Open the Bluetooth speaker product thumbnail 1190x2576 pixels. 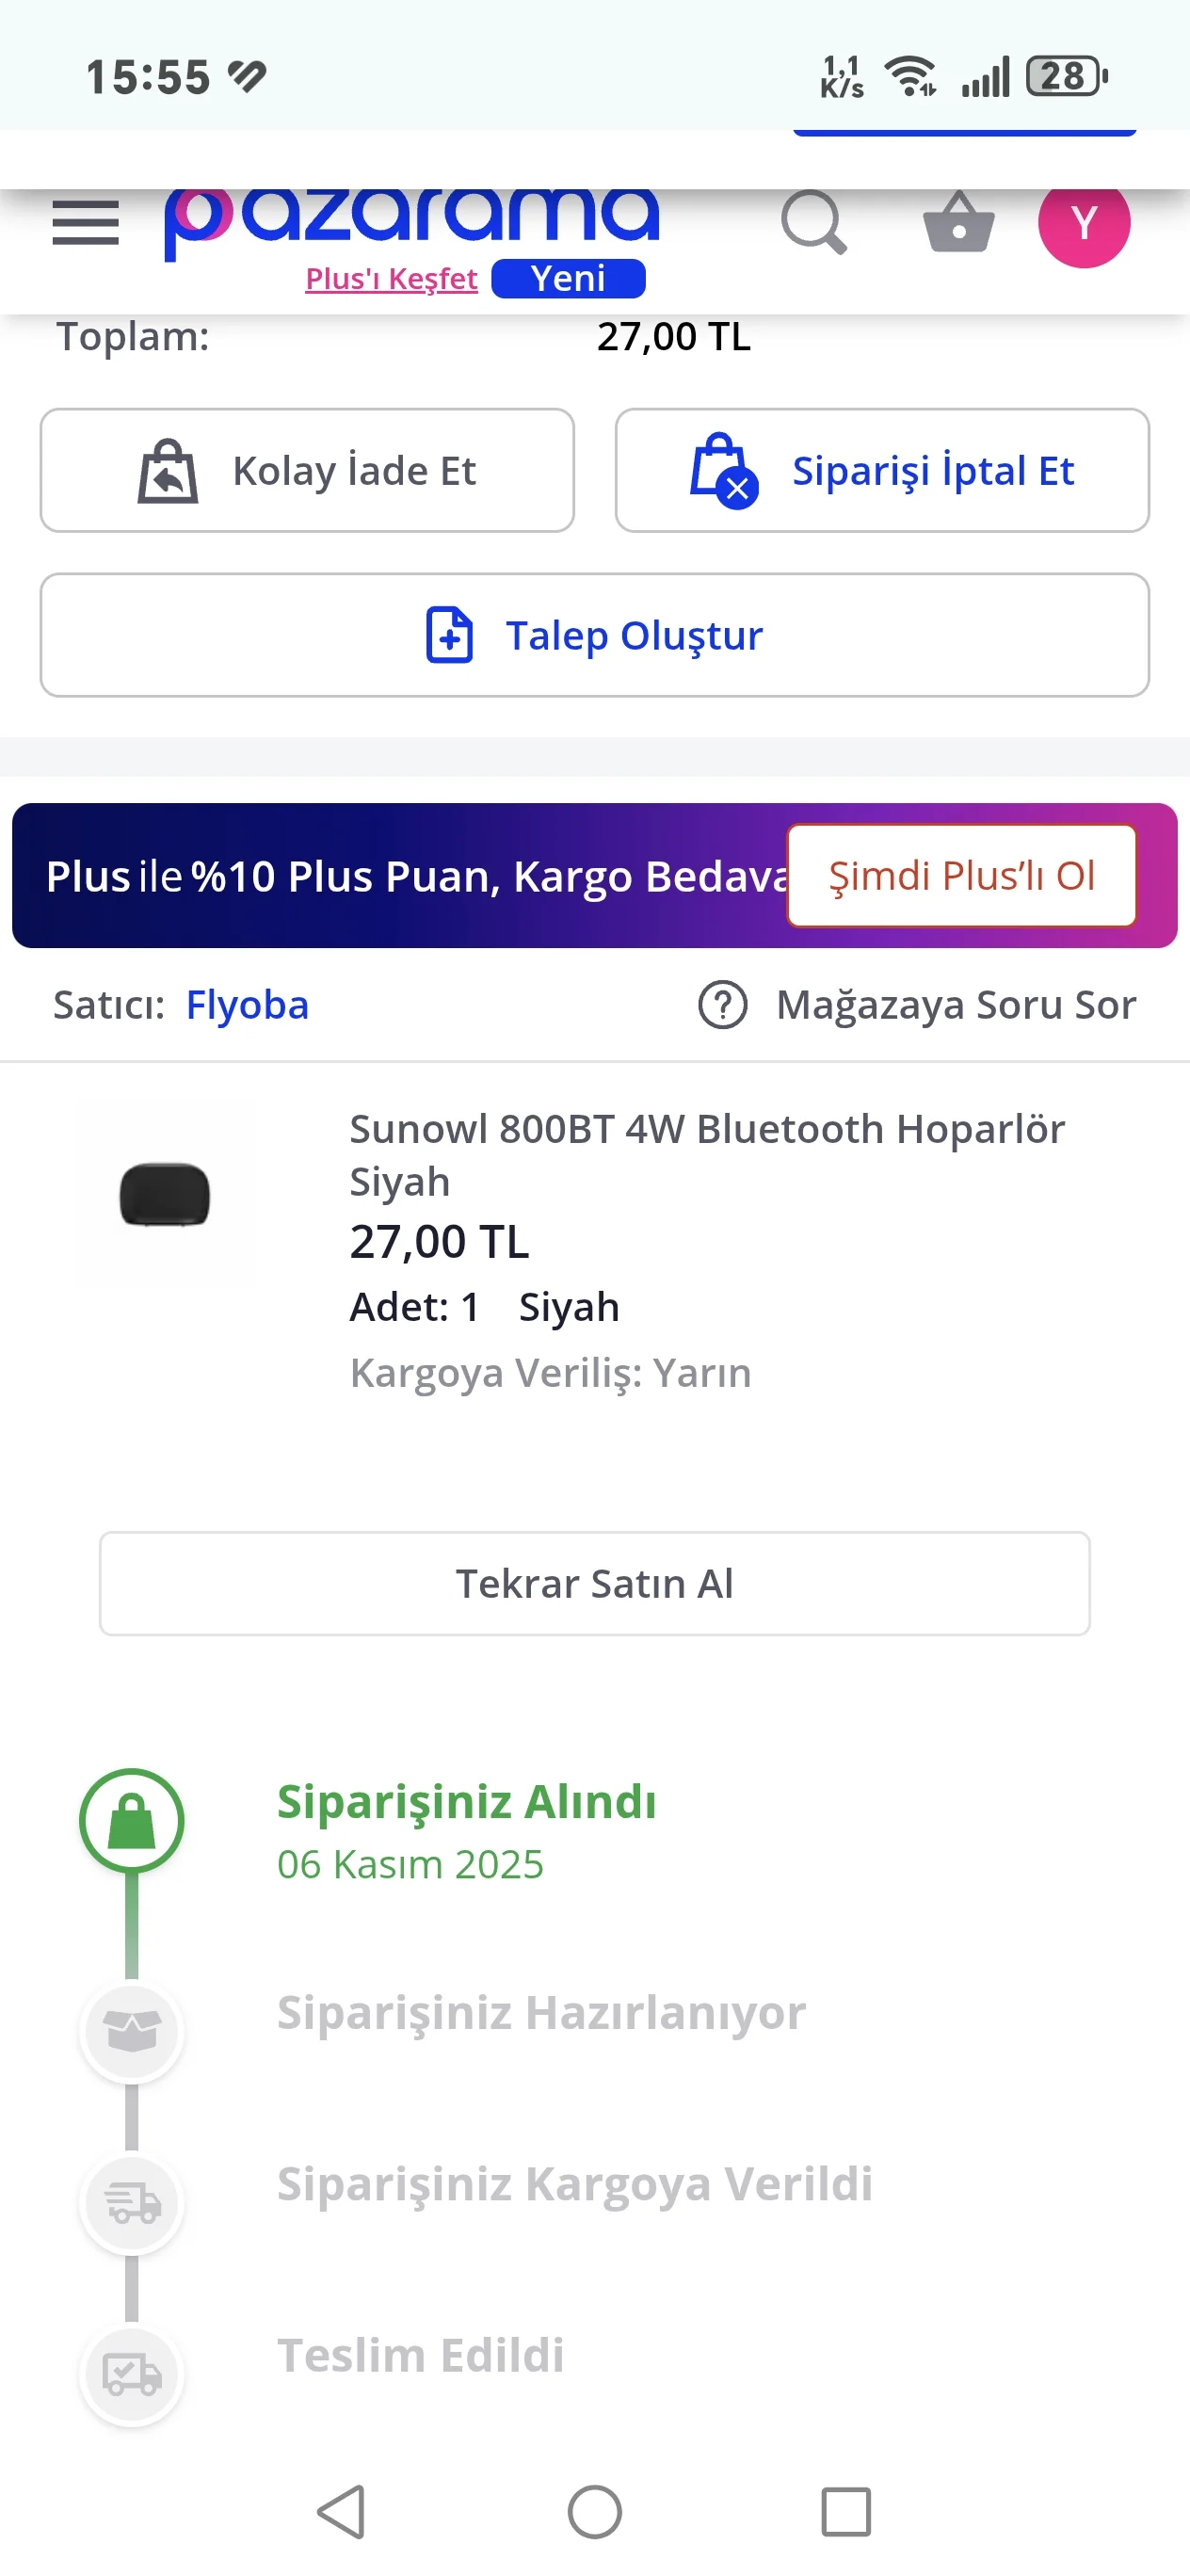[165, 1195]
